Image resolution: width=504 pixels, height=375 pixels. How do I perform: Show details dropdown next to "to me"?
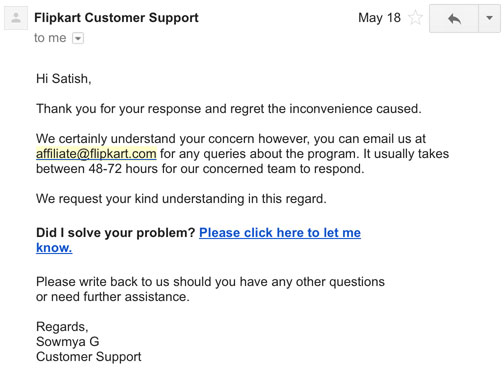pyautogui.click(x=78, y=38)
